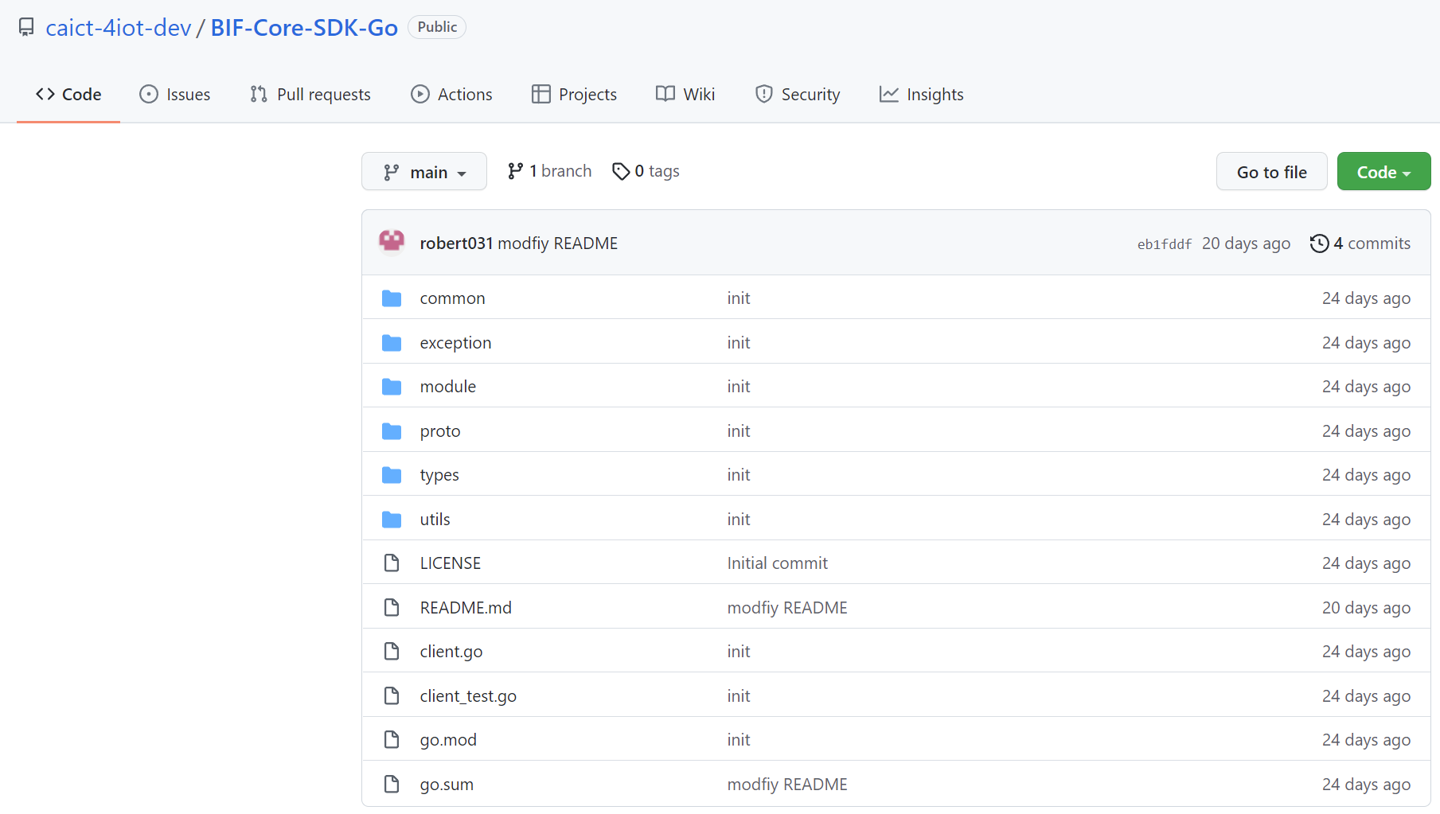Click the common folder icon

tap(392, 298)
